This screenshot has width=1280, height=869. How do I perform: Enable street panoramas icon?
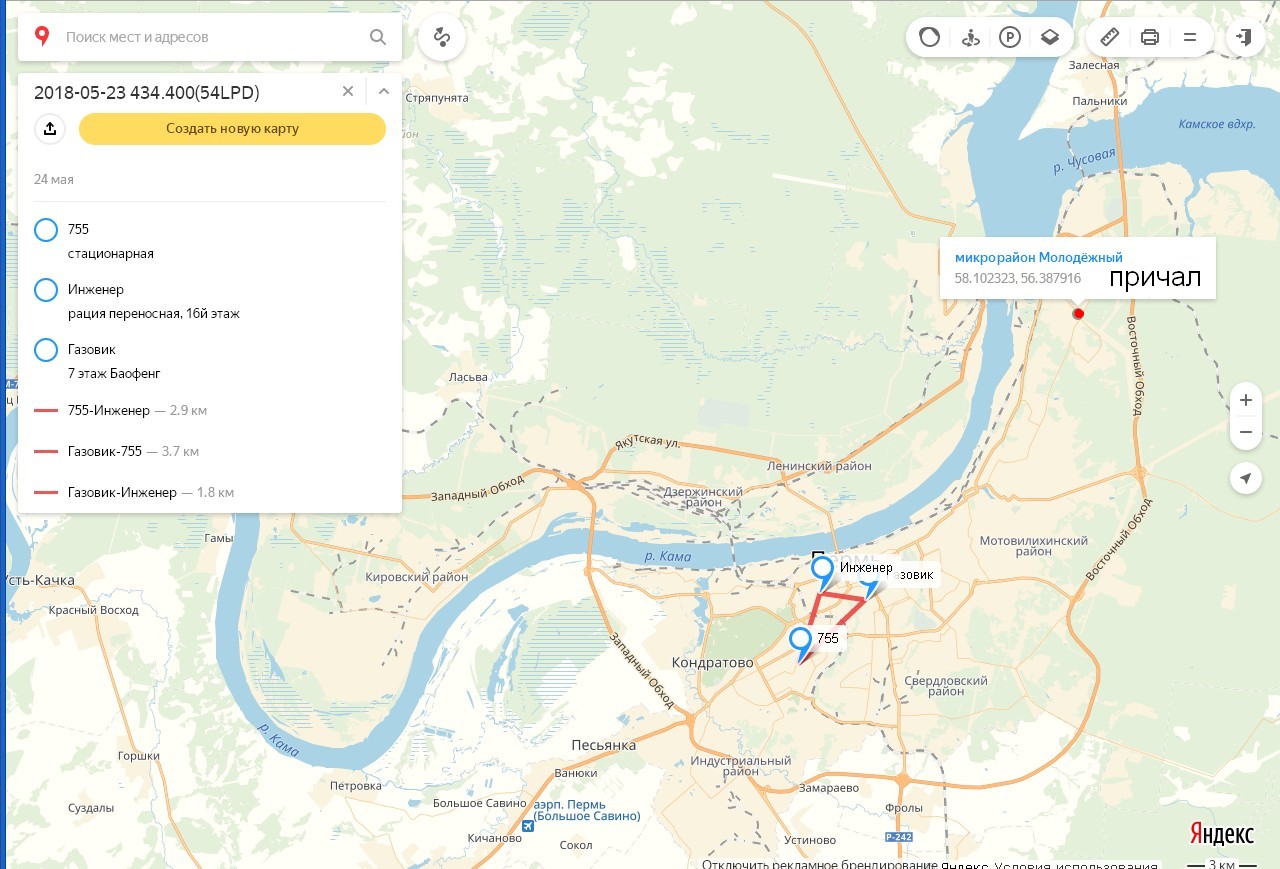point(969,38)
